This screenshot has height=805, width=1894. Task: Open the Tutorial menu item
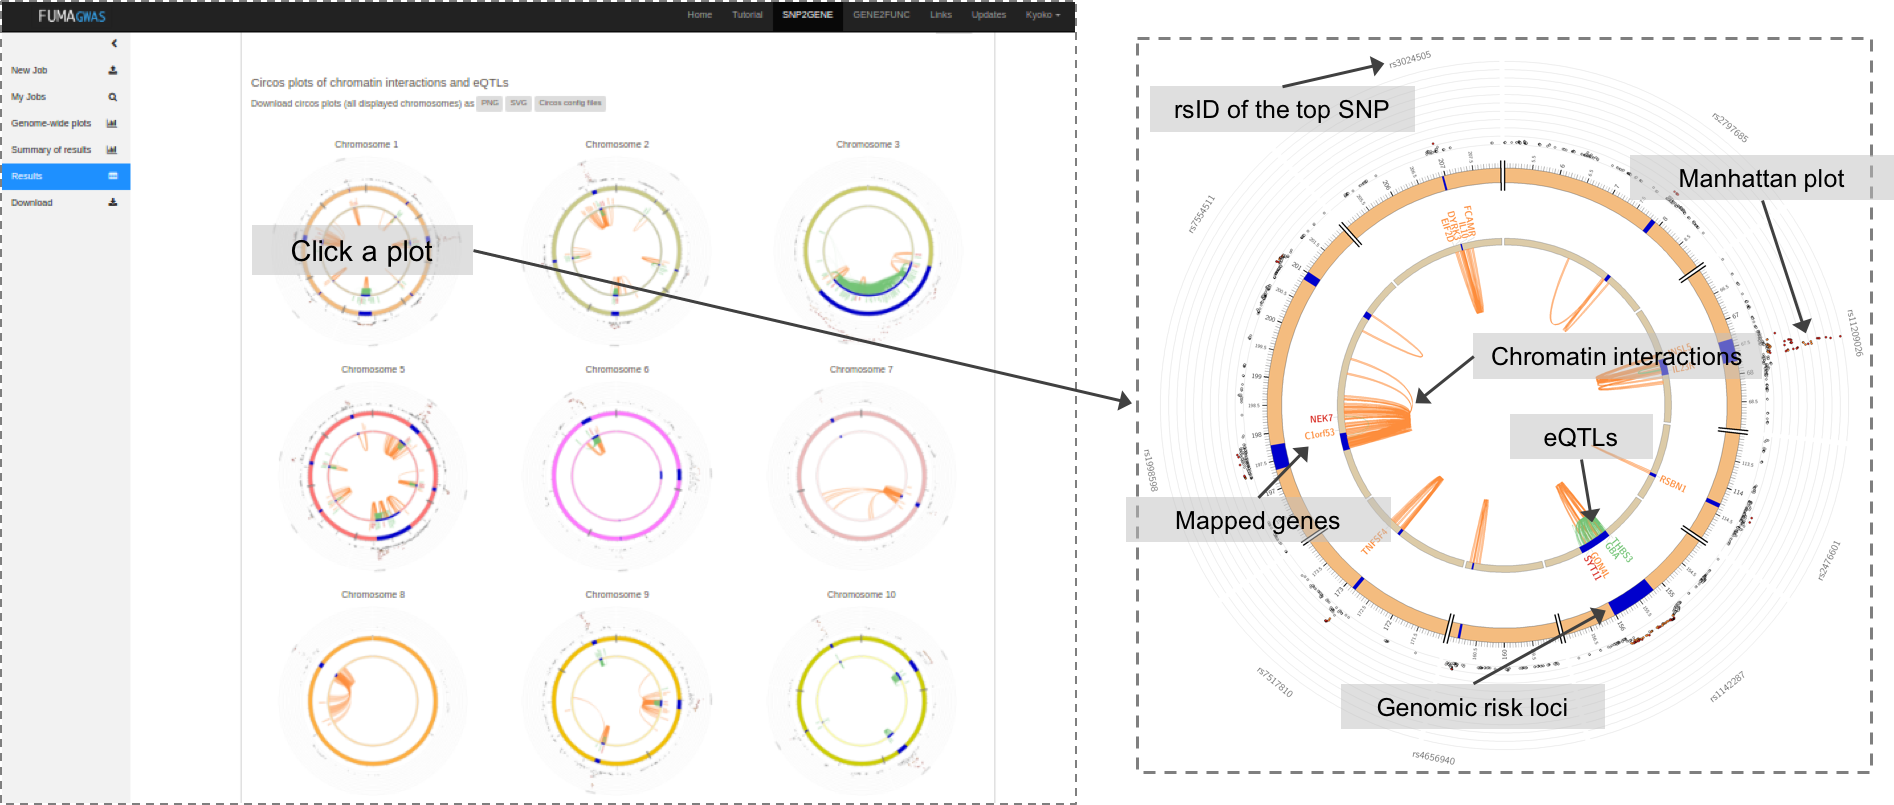[747, 15]
